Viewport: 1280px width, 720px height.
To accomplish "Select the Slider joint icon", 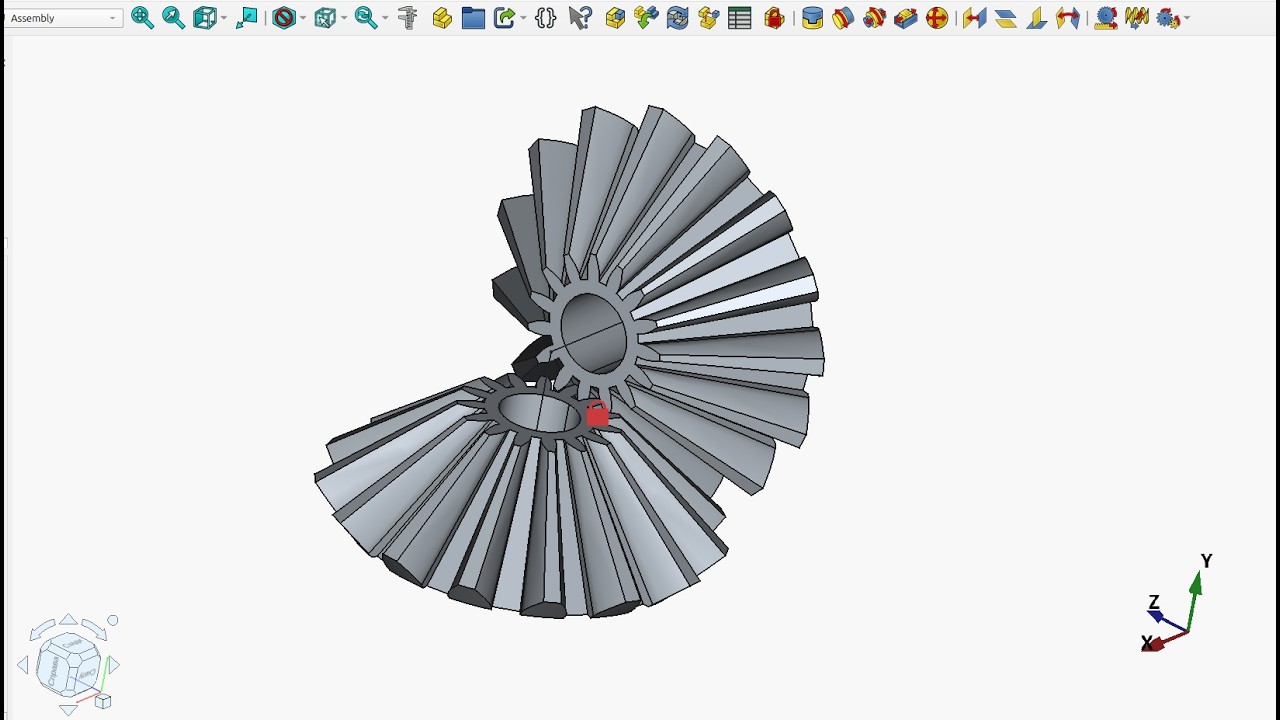I will [906, 18].
